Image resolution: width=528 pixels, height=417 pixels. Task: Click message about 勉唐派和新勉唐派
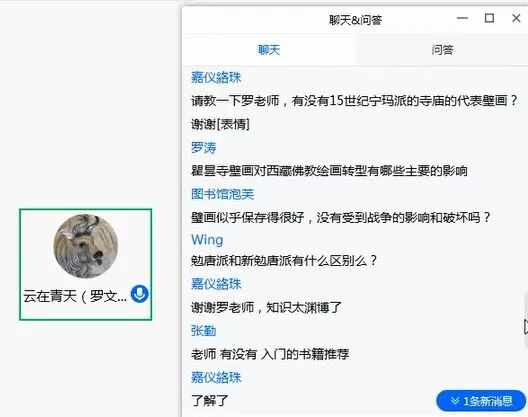(284, 260)
